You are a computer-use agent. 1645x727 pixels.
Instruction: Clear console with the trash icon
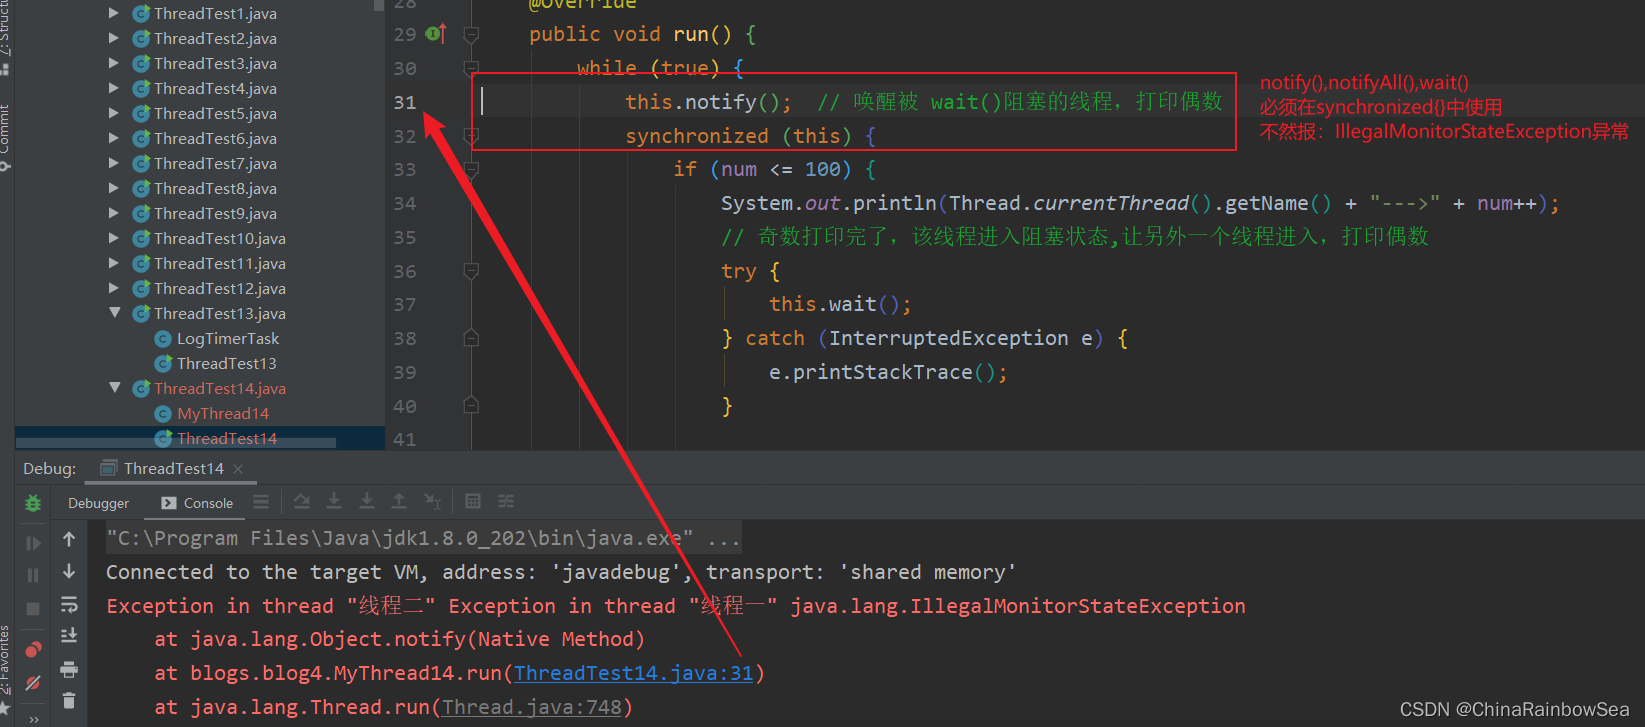coord(69,701)
